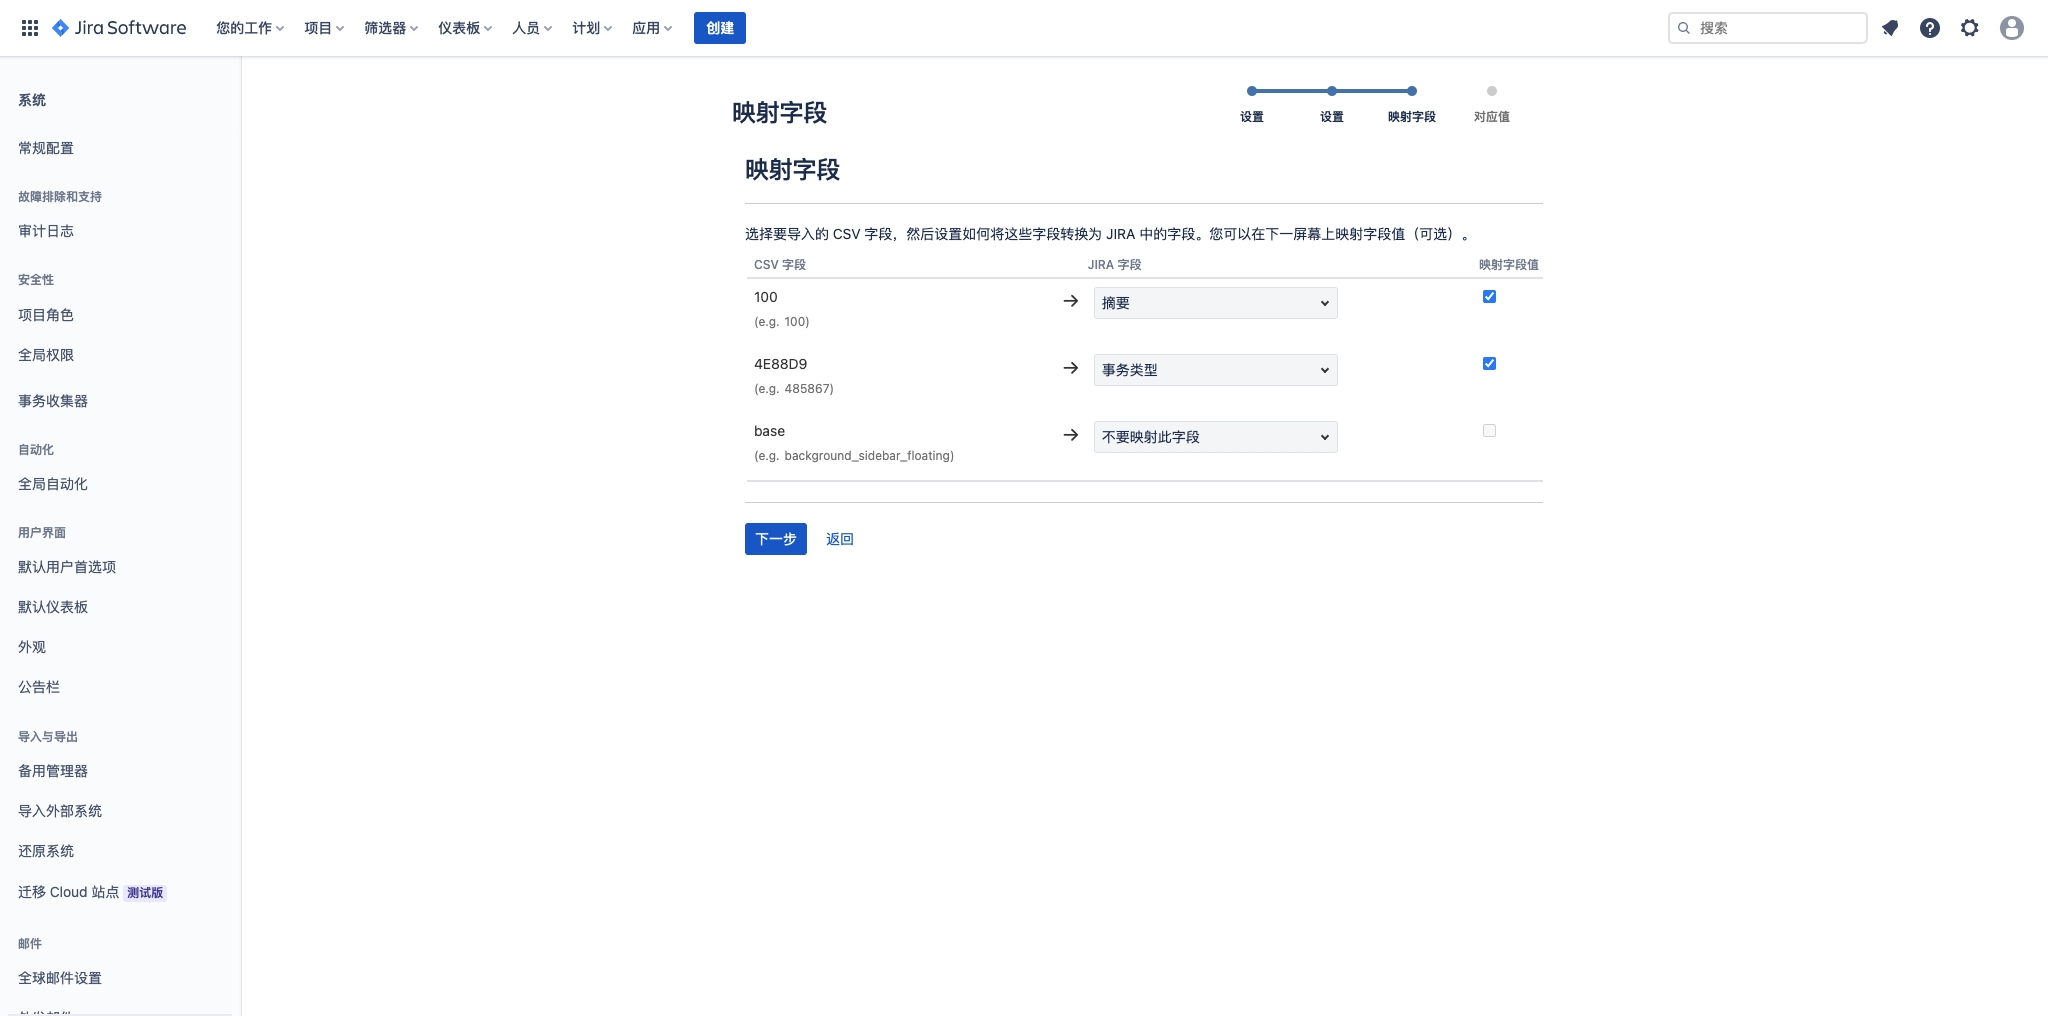The image size is (2048, 1016).
Task: Click the 下一步 button
Action: 776,539
